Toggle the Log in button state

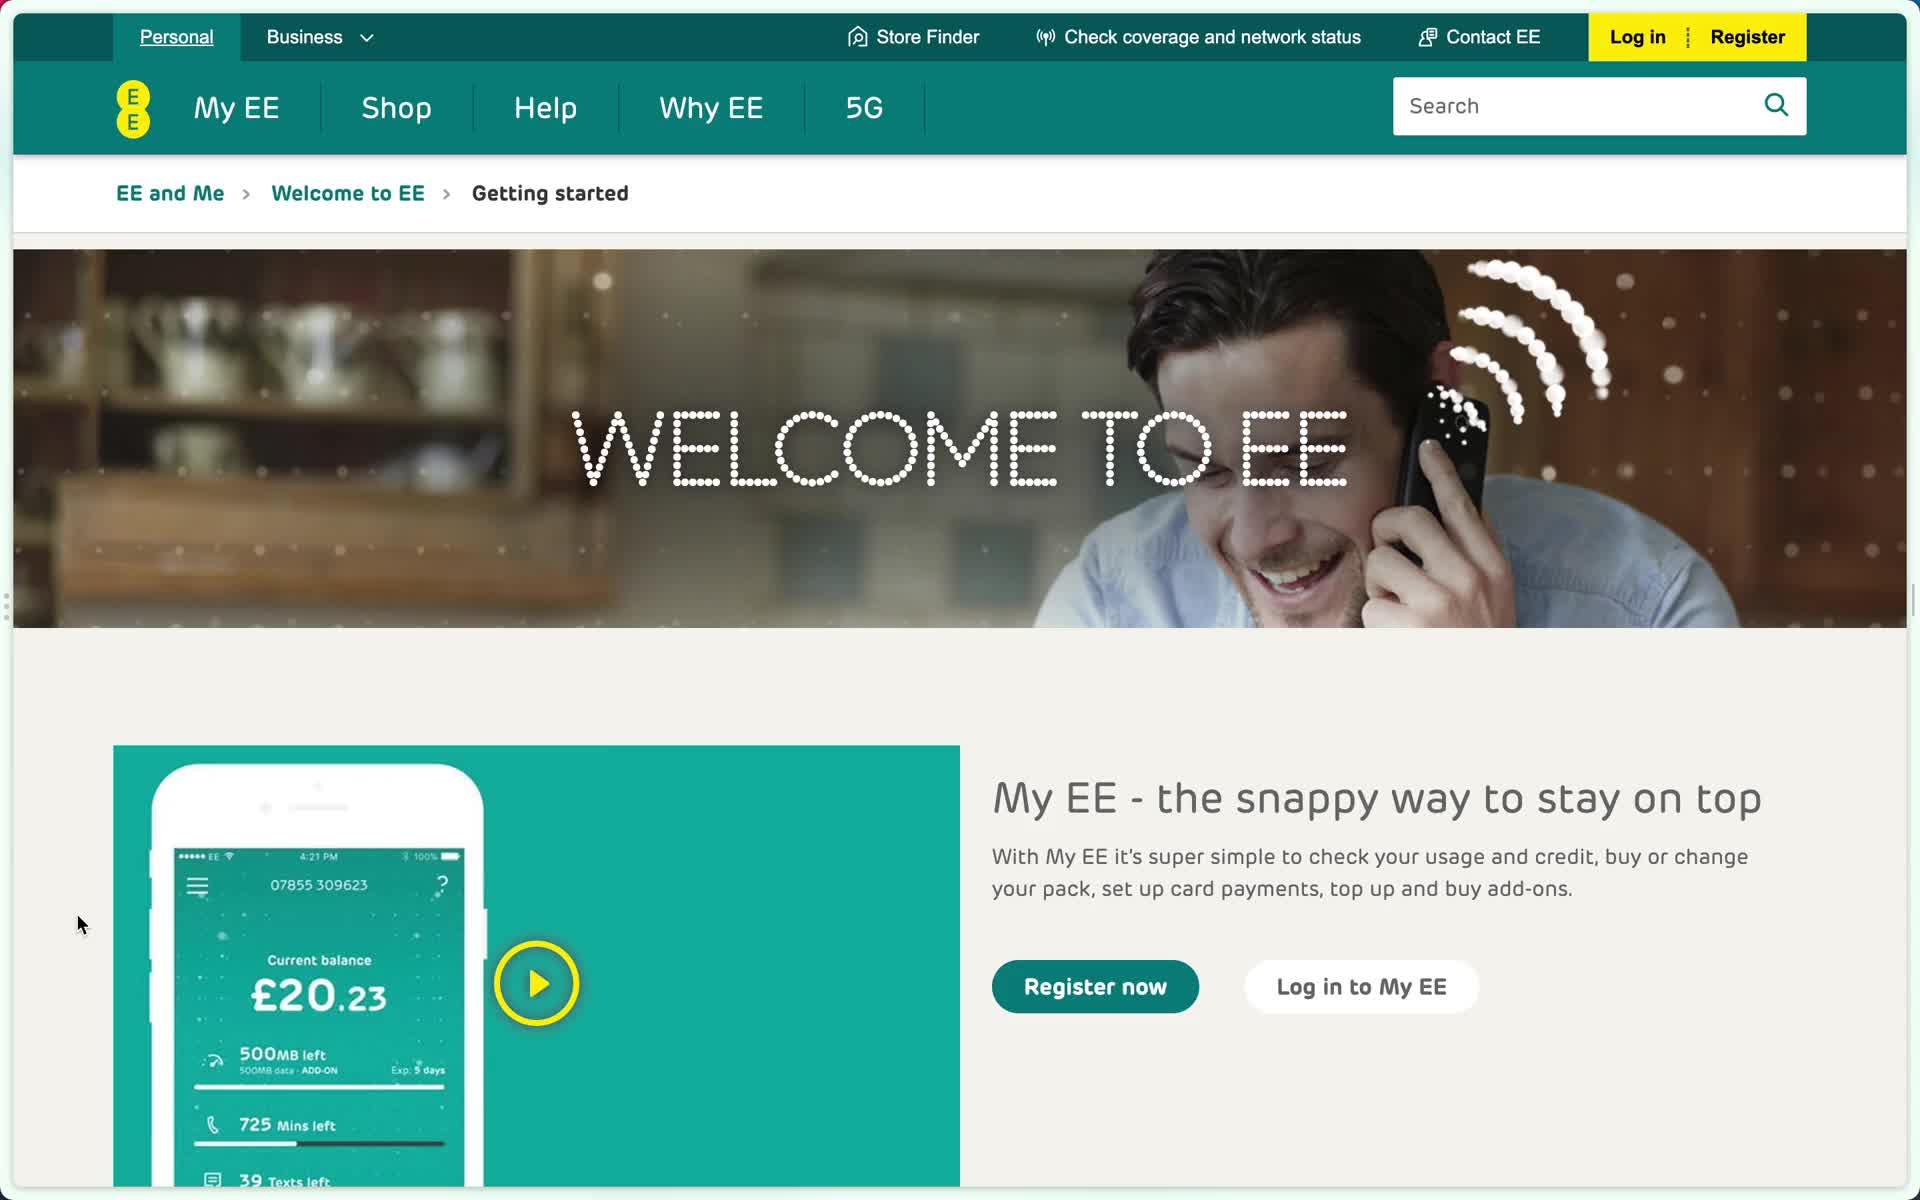point(1638,37)
